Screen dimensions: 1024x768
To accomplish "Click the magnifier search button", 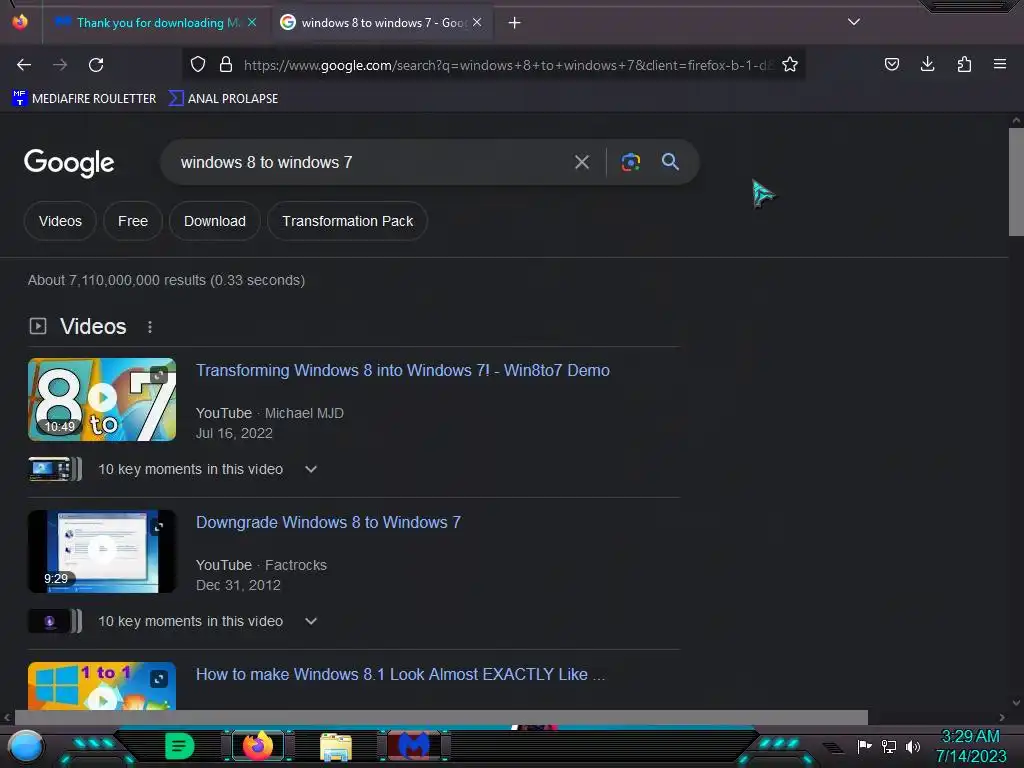I will coord(671,162).
